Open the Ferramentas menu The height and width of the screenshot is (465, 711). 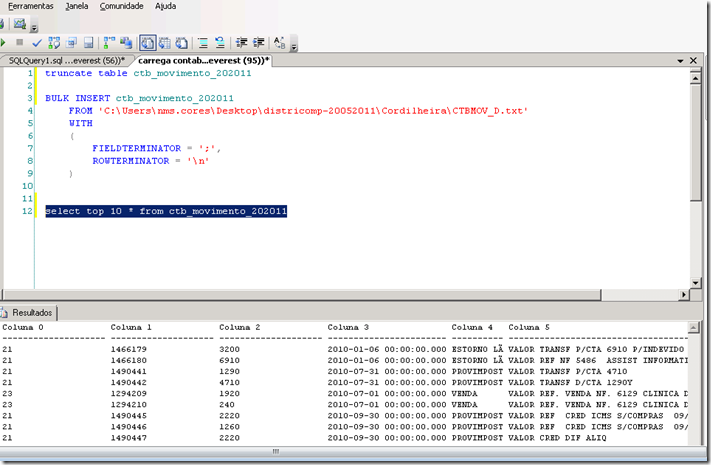(x=30, y=6)
